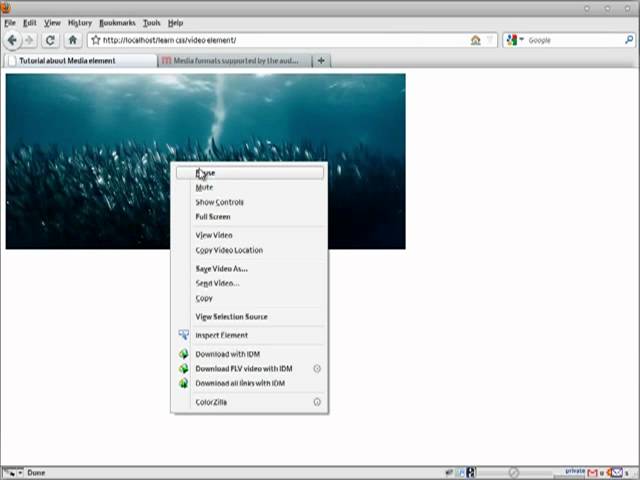The width and height of the screenshot is (640, 480).
Task: Open the History menu
Action: (x=80, y=23)
